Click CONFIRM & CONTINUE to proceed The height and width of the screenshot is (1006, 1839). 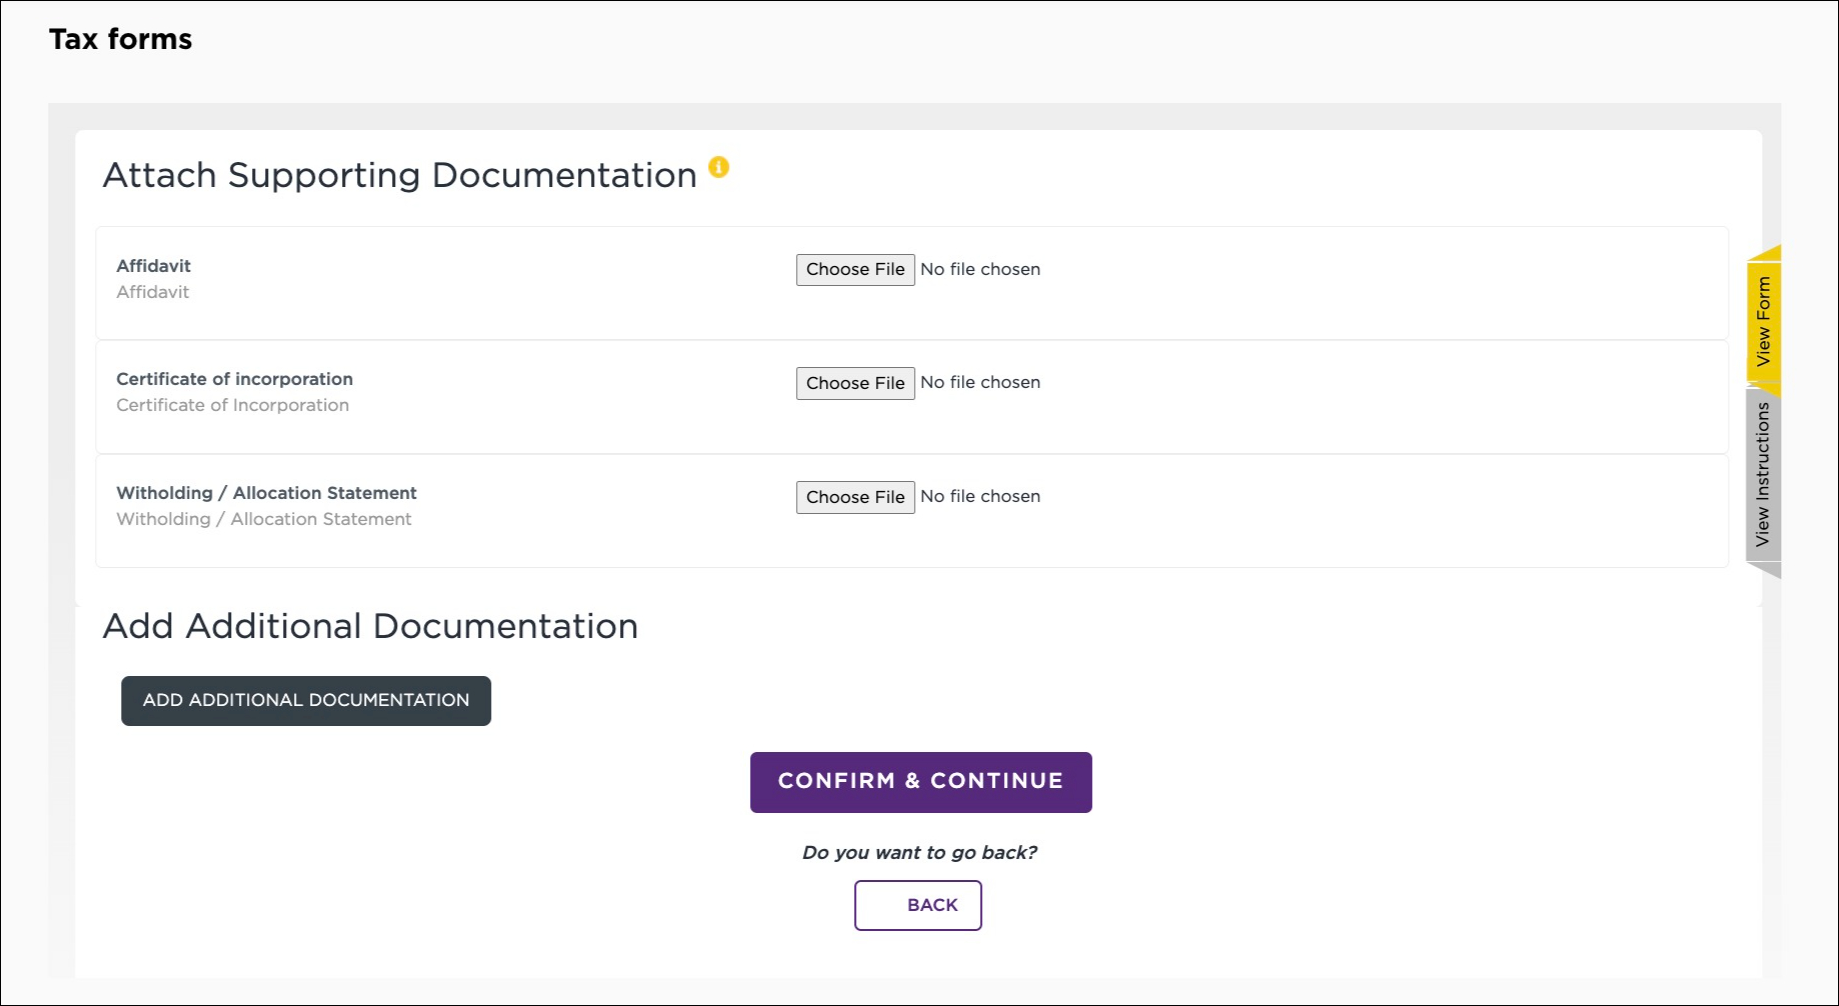(x=920, y=781)
